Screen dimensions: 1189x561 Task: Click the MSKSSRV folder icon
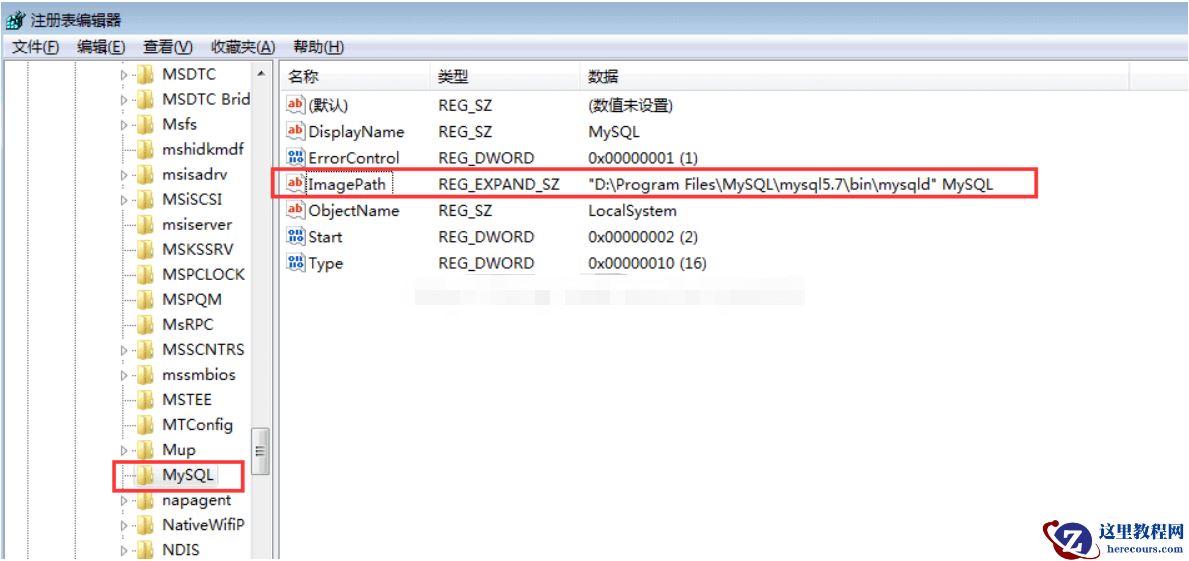[144, 250]
